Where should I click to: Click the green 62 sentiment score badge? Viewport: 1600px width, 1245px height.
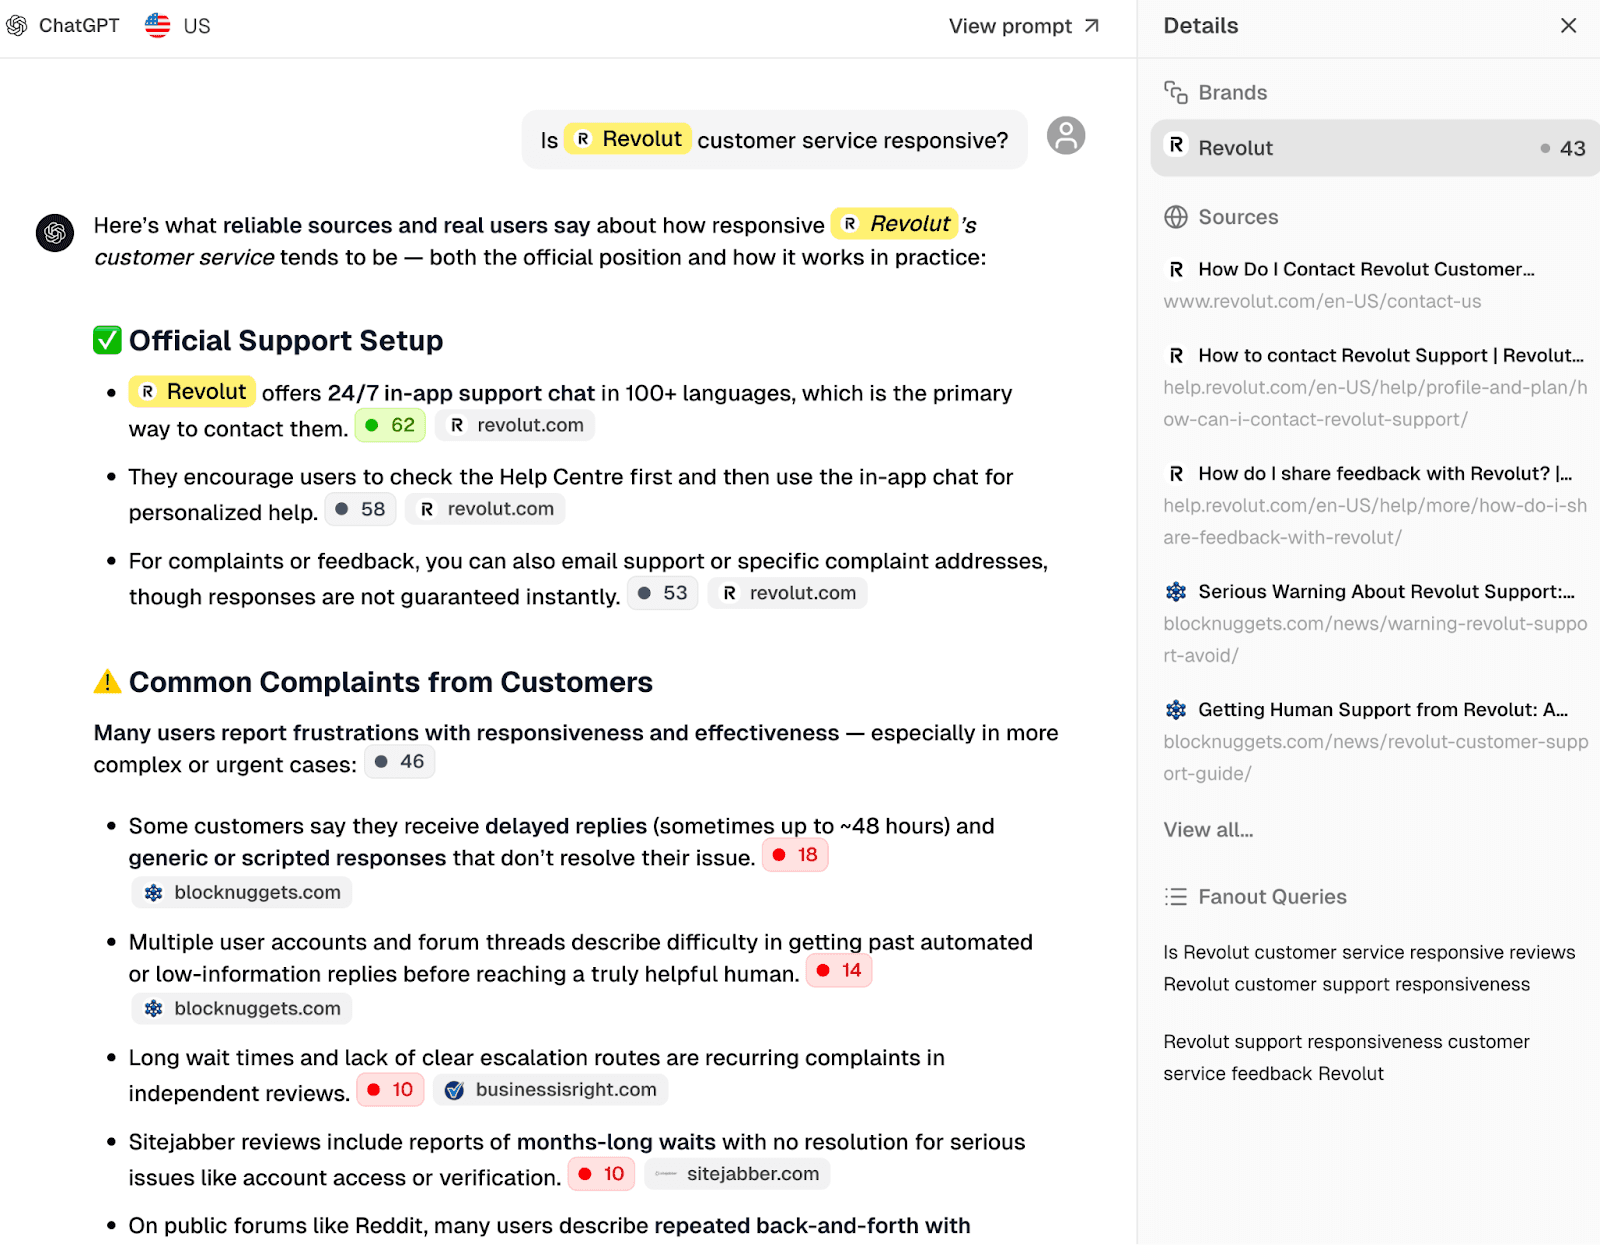tap(390, 425)
